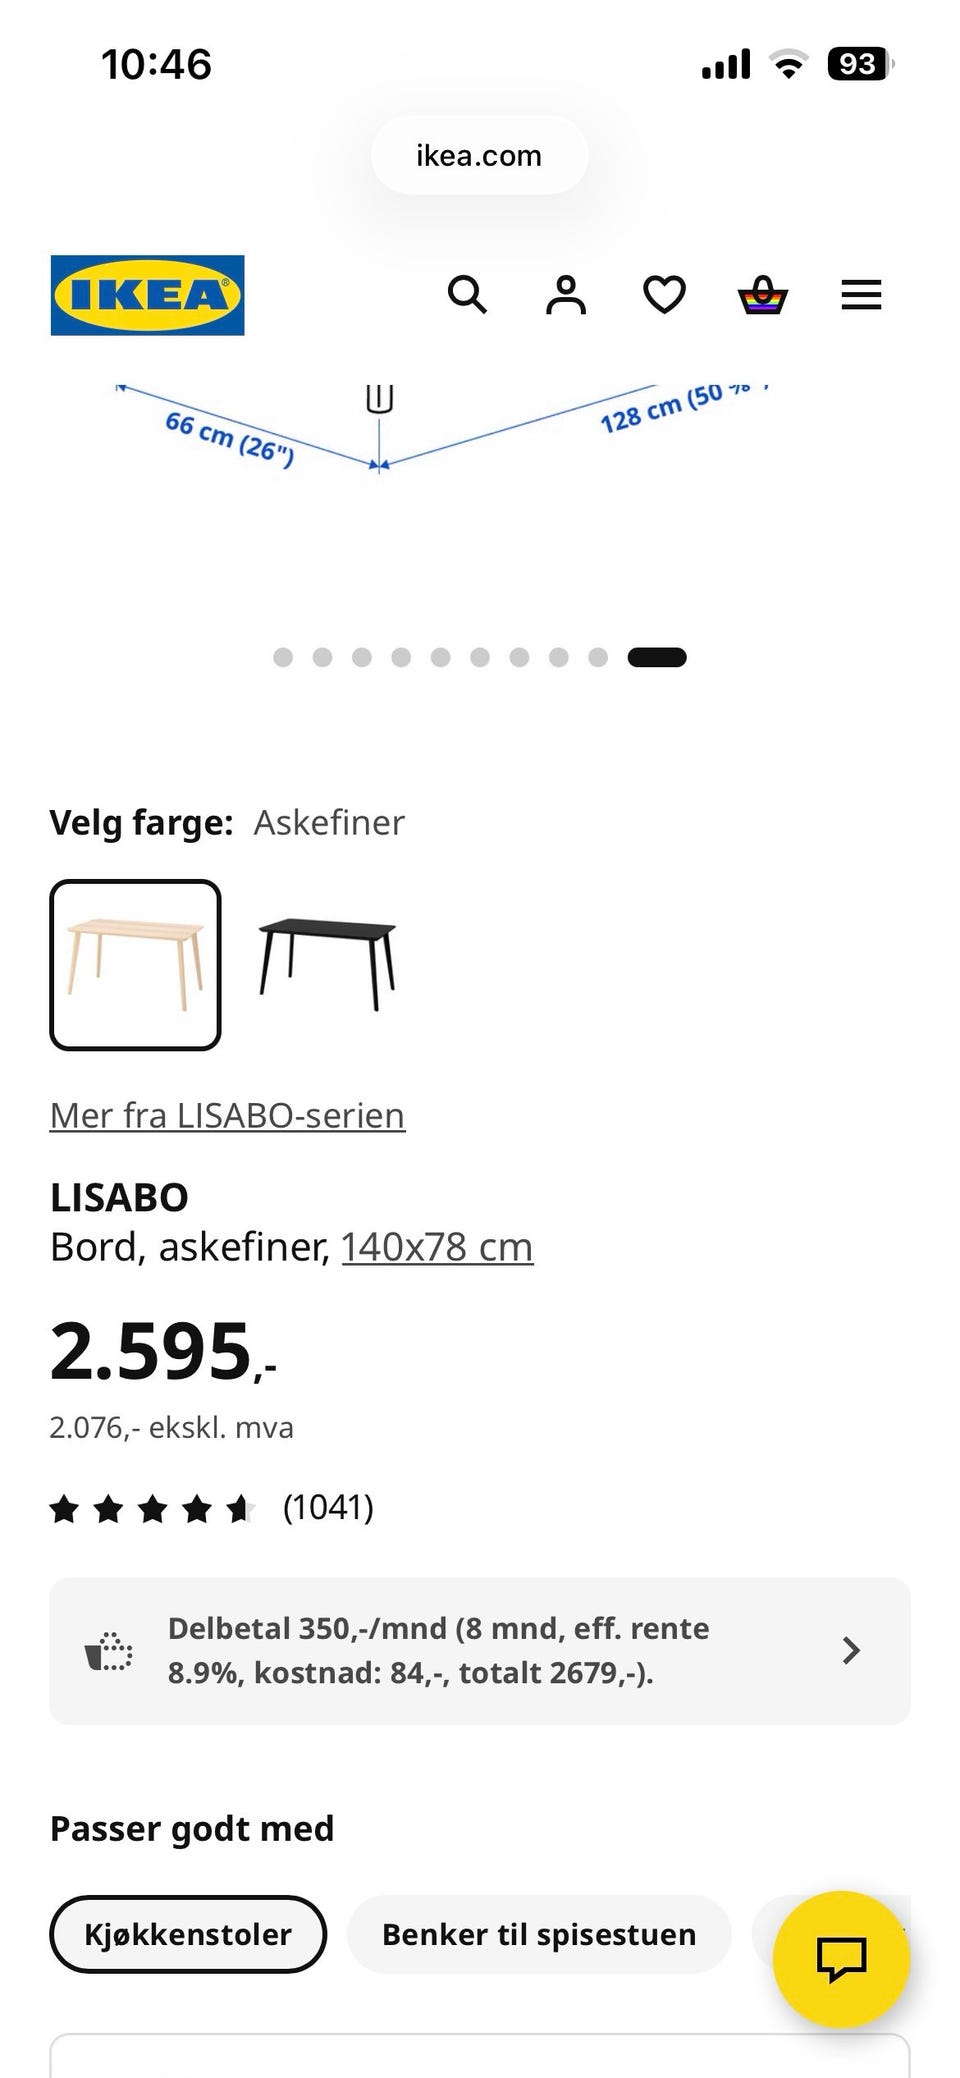Select the fifth image carousel dot
This screenshot has height=2078, width=960.
(x=440, y=657)
